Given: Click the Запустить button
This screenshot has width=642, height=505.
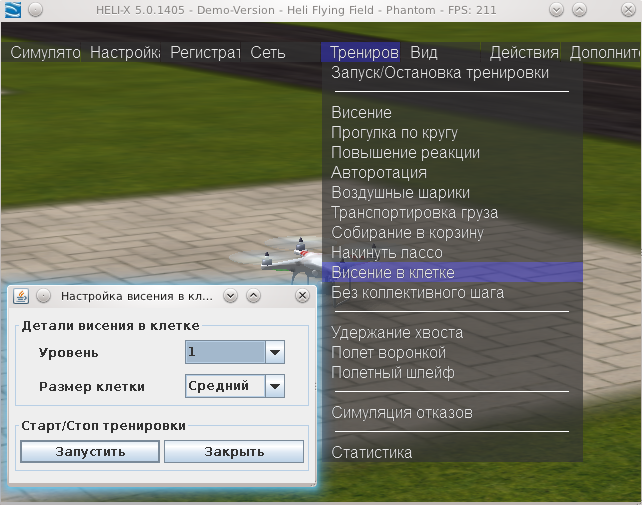Looking at the screenshot, I should (90, 451).
